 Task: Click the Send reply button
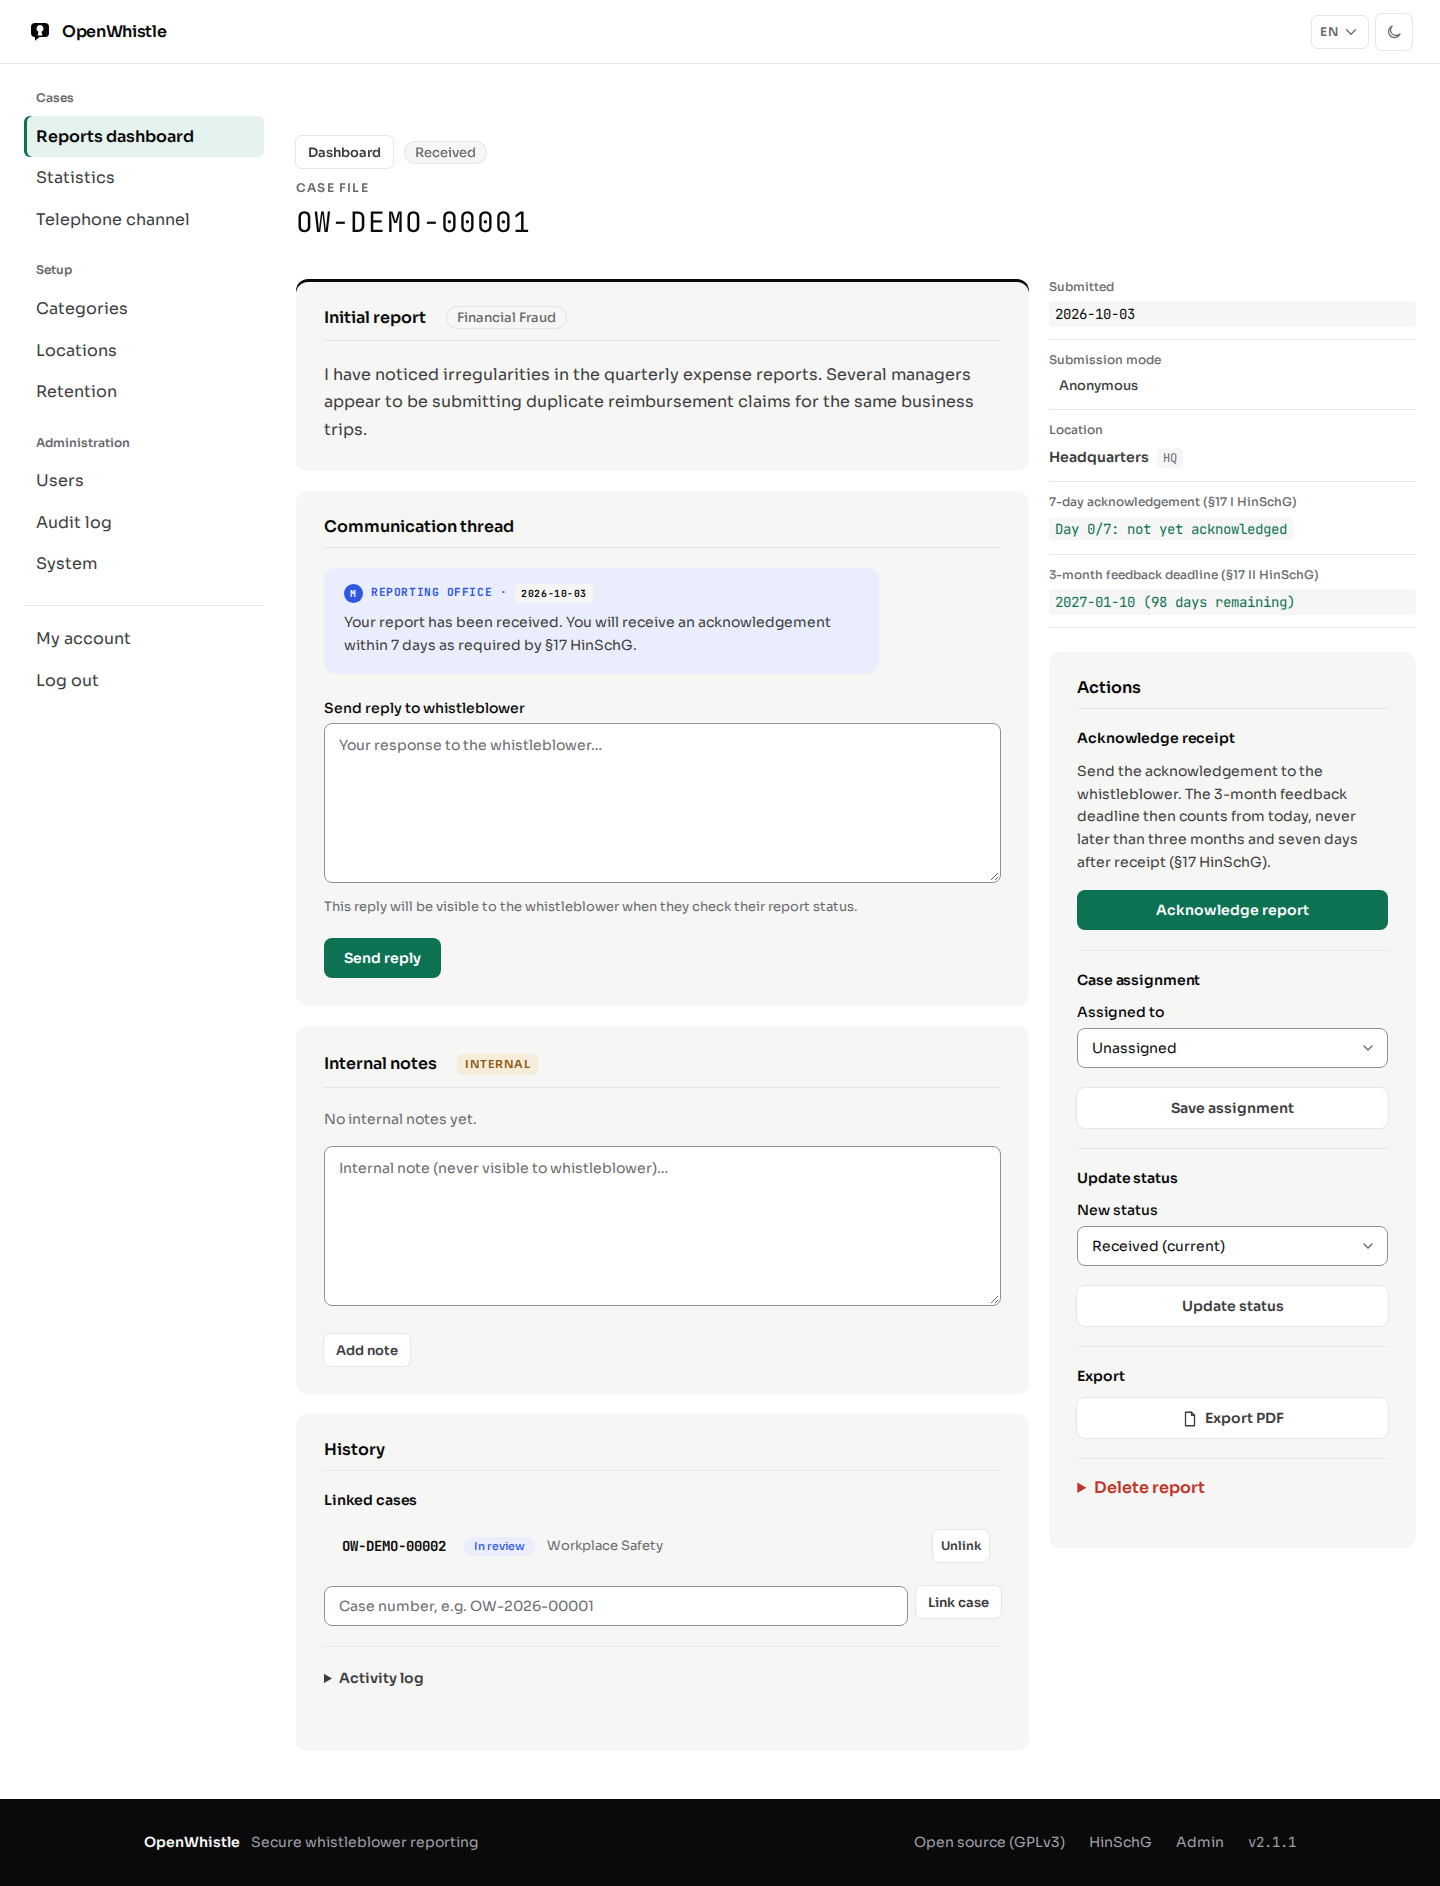[382, 958]
